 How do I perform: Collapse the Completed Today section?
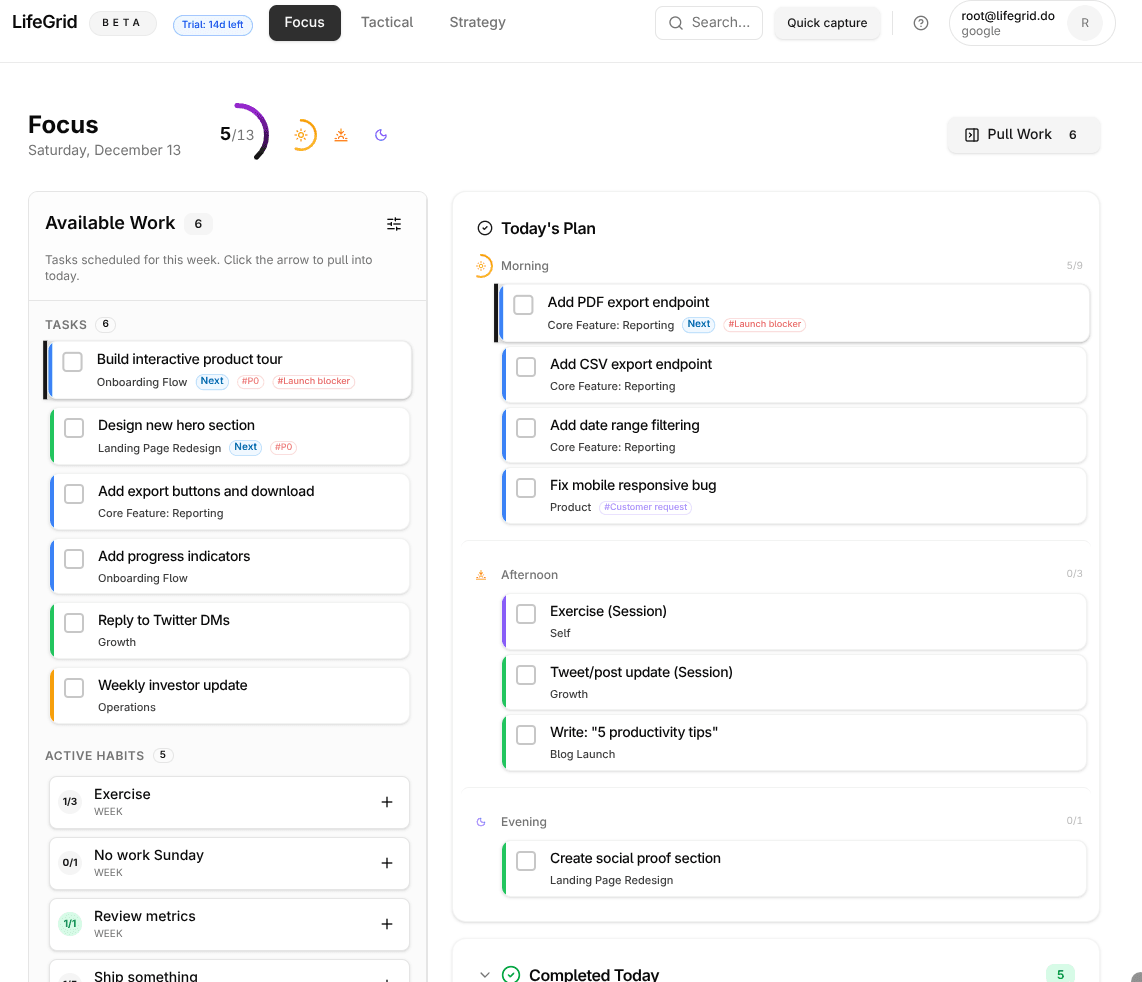coord(485,974)
